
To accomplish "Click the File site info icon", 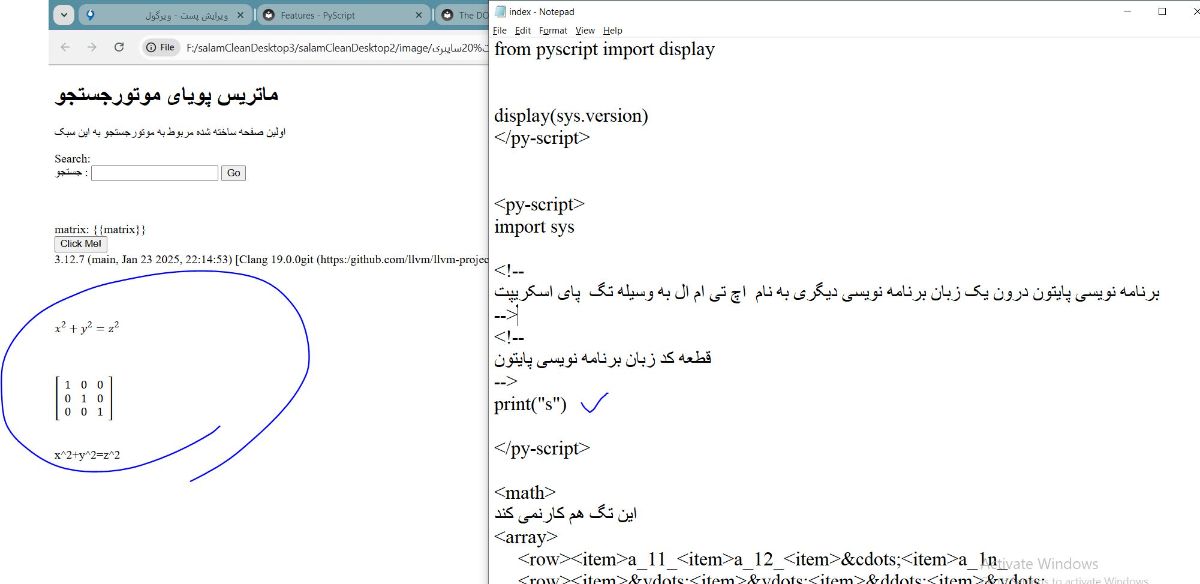I will [x=160, y=47].
